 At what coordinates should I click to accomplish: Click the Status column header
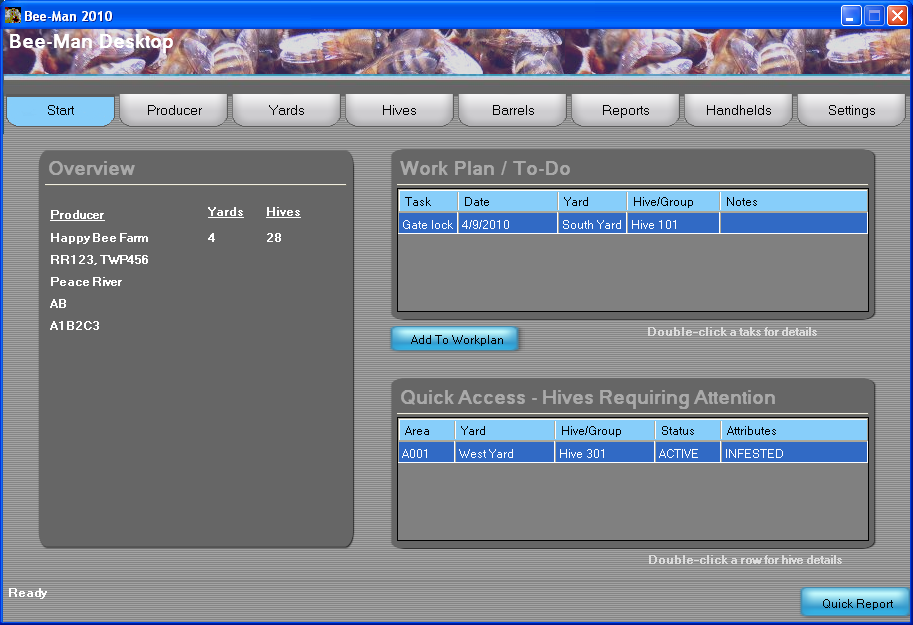point(688,431)
